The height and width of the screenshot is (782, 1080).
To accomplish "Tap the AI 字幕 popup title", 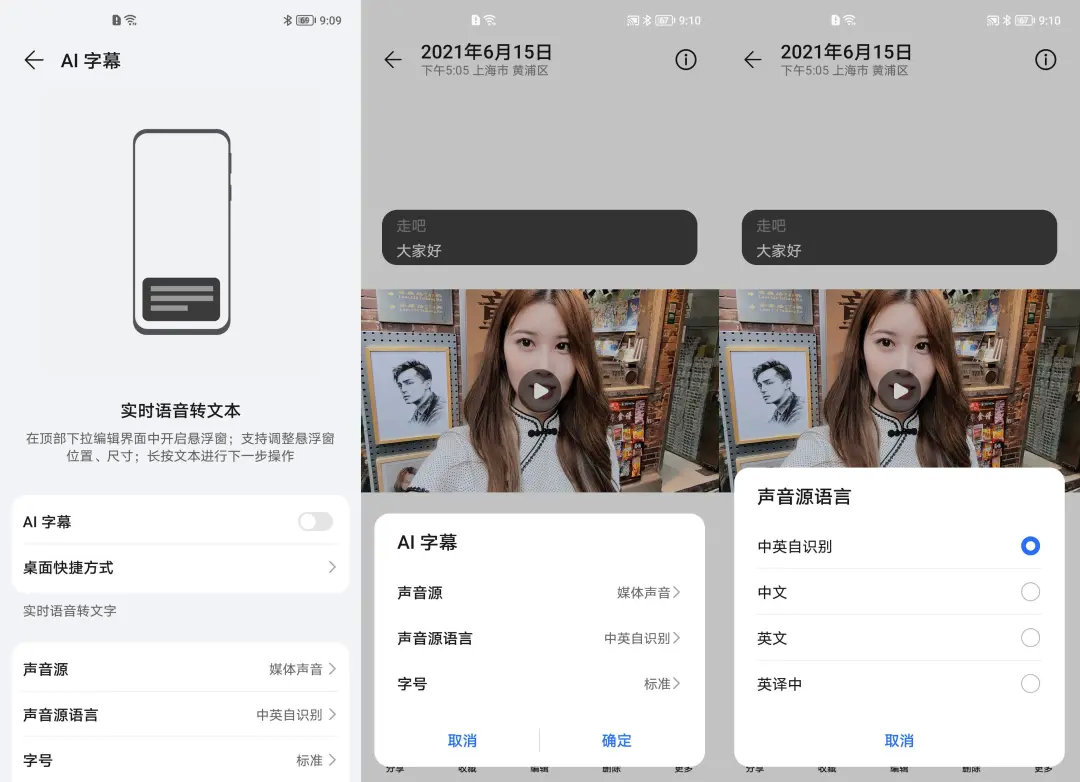I will click(x=427, y=542).
